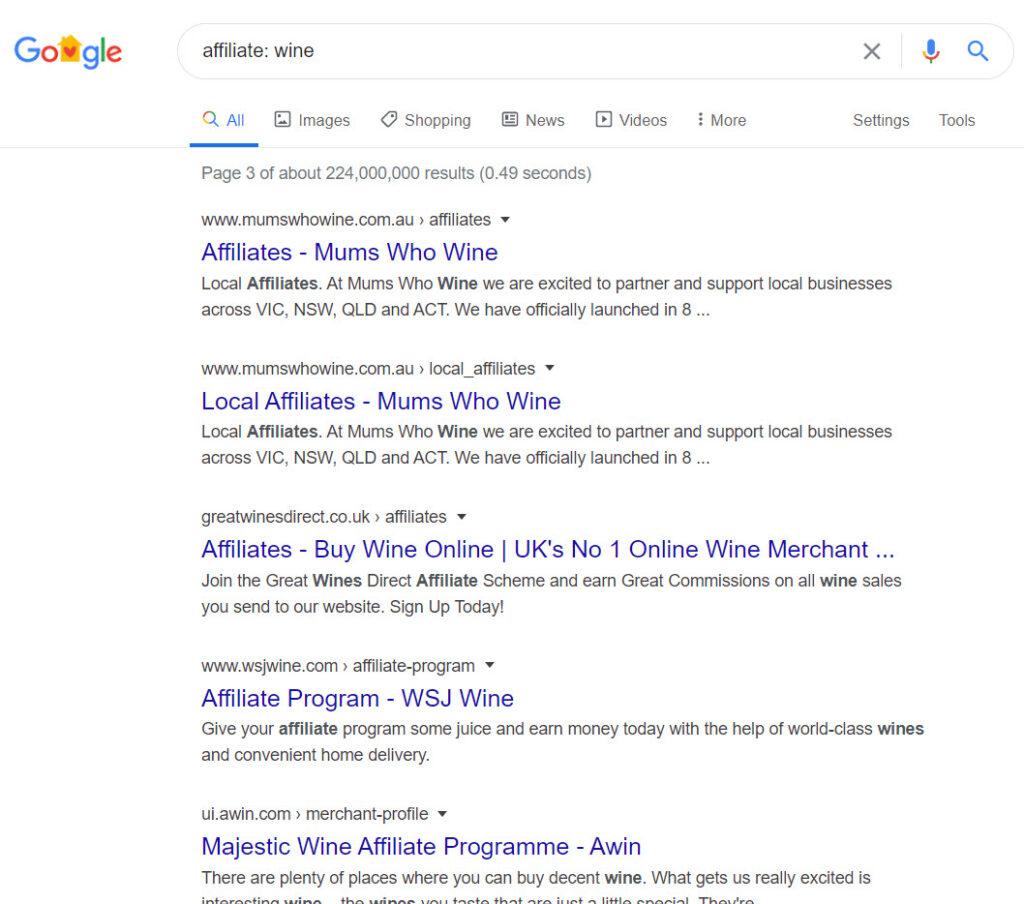Expand options for the Mums Who Wine result
This screenshot has width=1024, height=904.
pyautogui.click(x=506, y=220)
